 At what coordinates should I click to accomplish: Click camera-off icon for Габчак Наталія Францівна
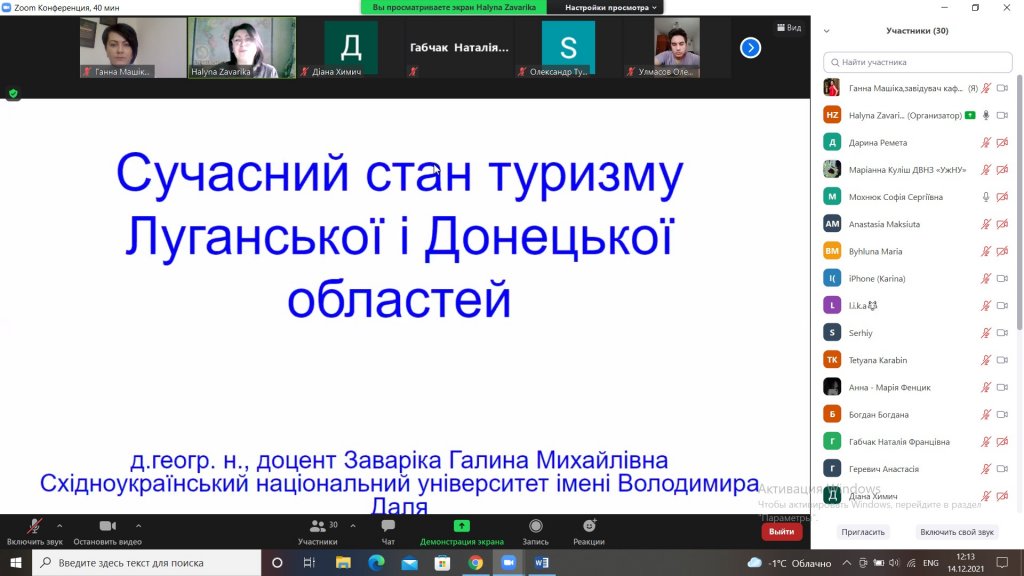click(x=1002, y=441)
